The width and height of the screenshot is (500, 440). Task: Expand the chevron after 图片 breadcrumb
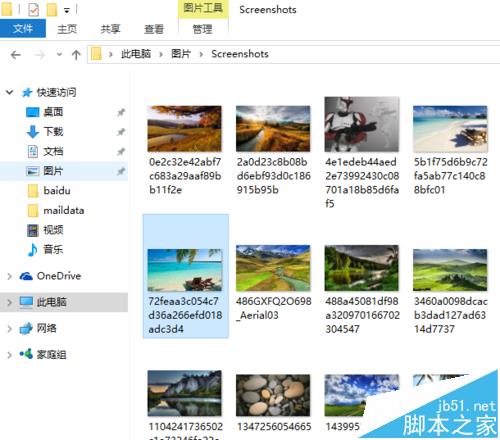(201, 54)
